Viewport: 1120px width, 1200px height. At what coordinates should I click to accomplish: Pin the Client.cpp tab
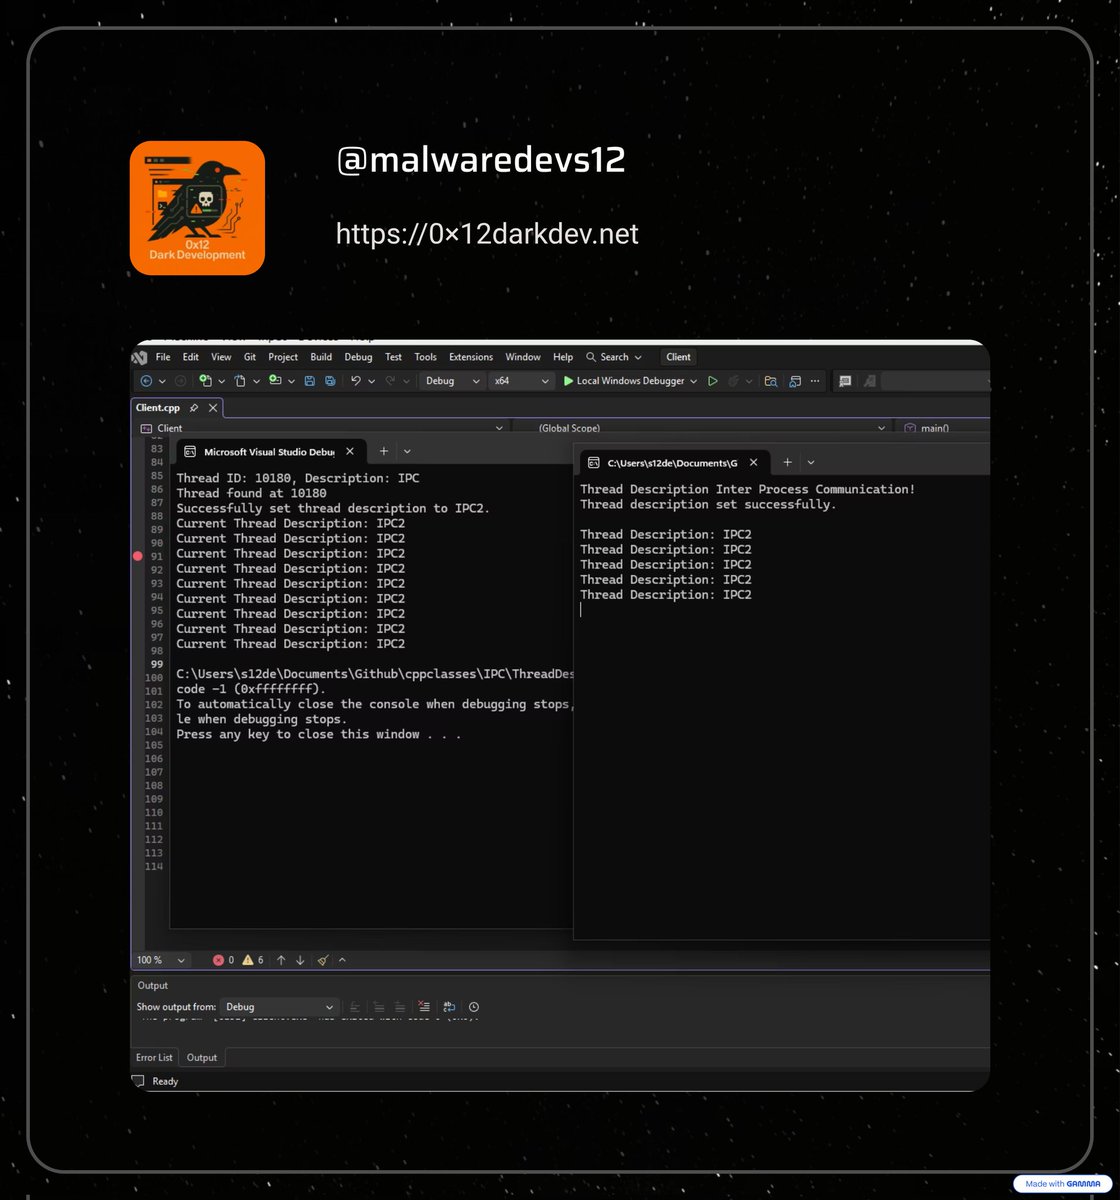(x=194, y=408)
